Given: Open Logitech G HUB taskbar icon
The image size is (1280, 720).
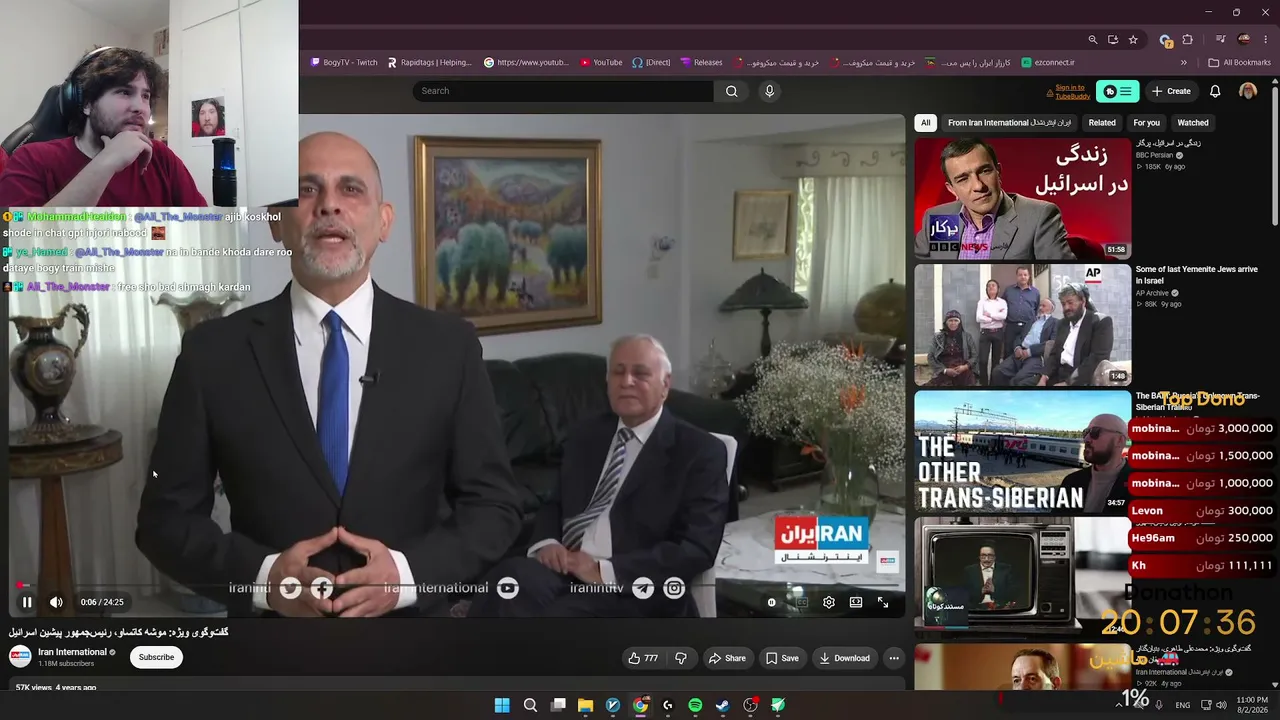Looking at the screenshot, I should [x=668, y=705].
